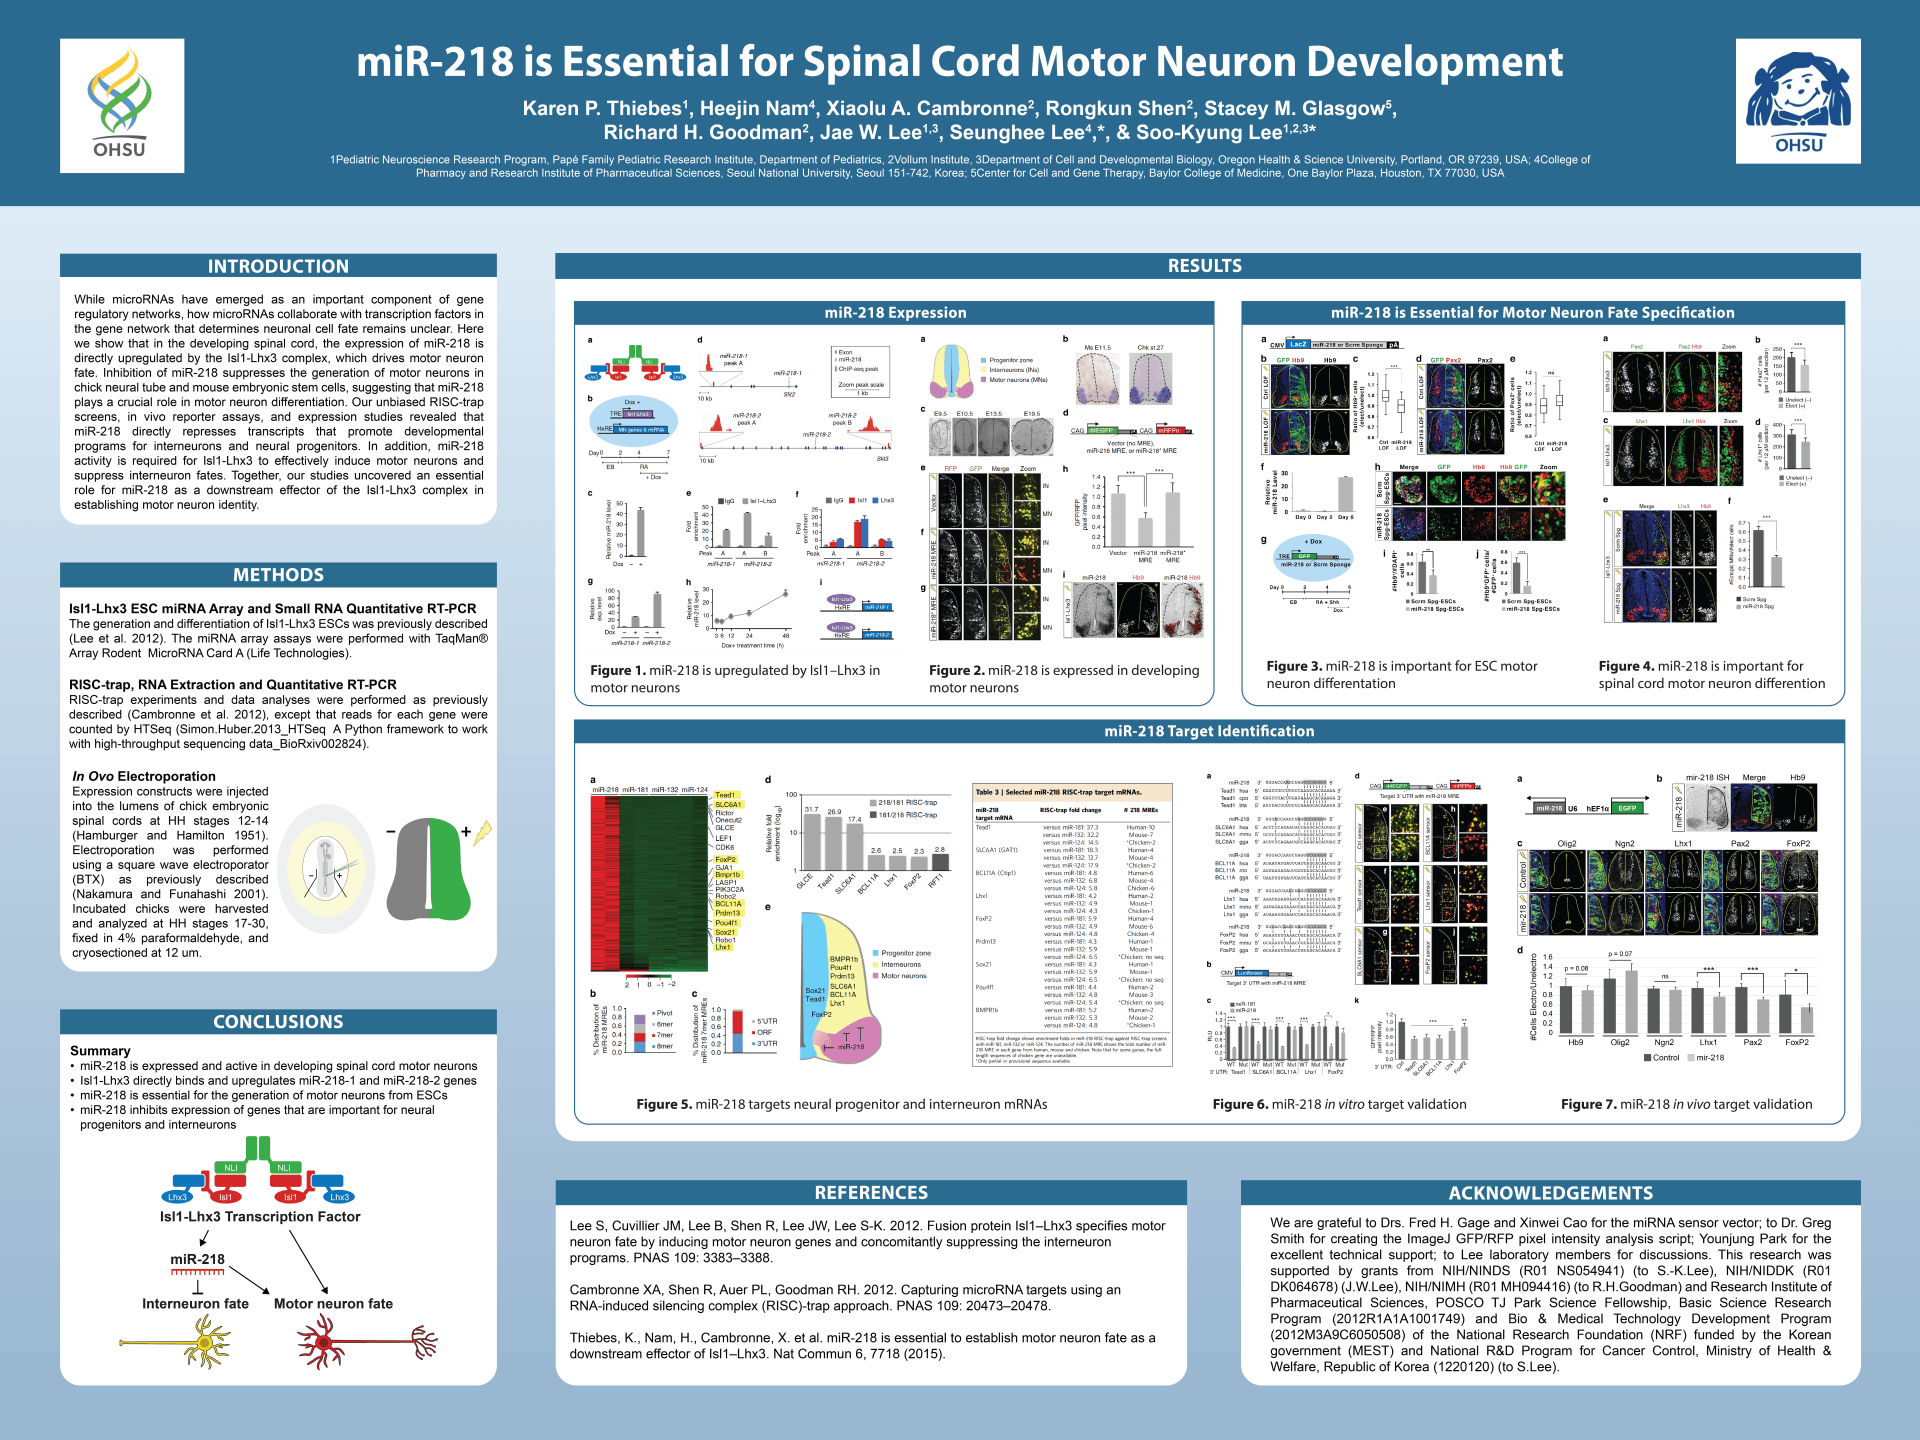Click the chick embryo egg electroporation diagram
The width and height of the screenshot is (1920, 1440).
(x=326, y=868)
